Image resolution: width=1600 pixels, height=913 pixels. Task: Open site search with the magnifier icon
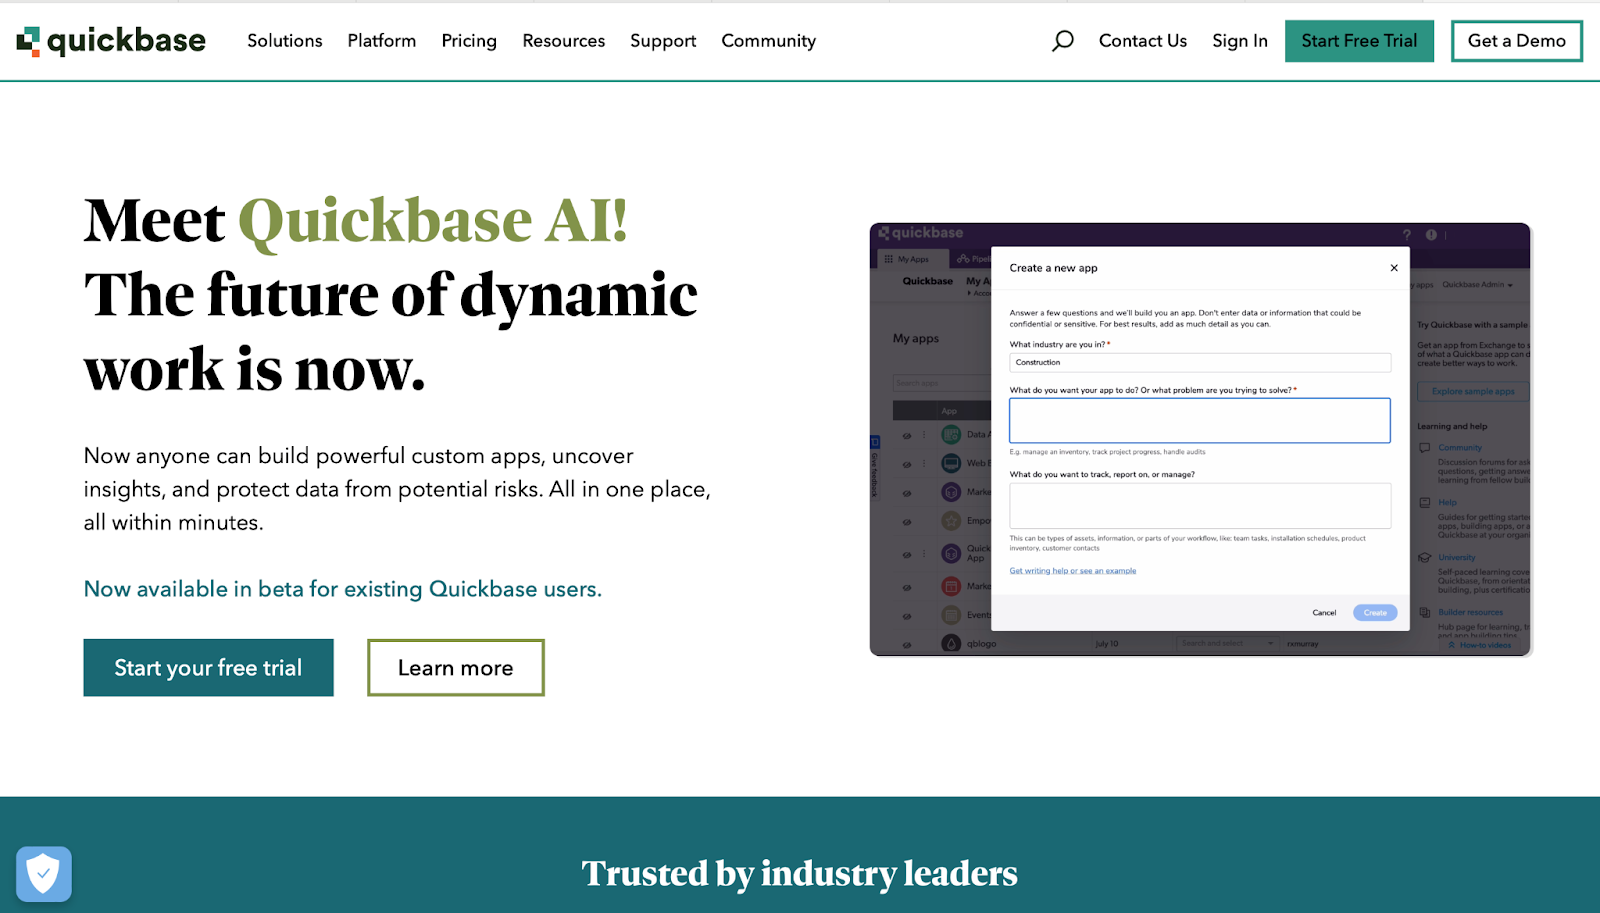point(1063,41)
